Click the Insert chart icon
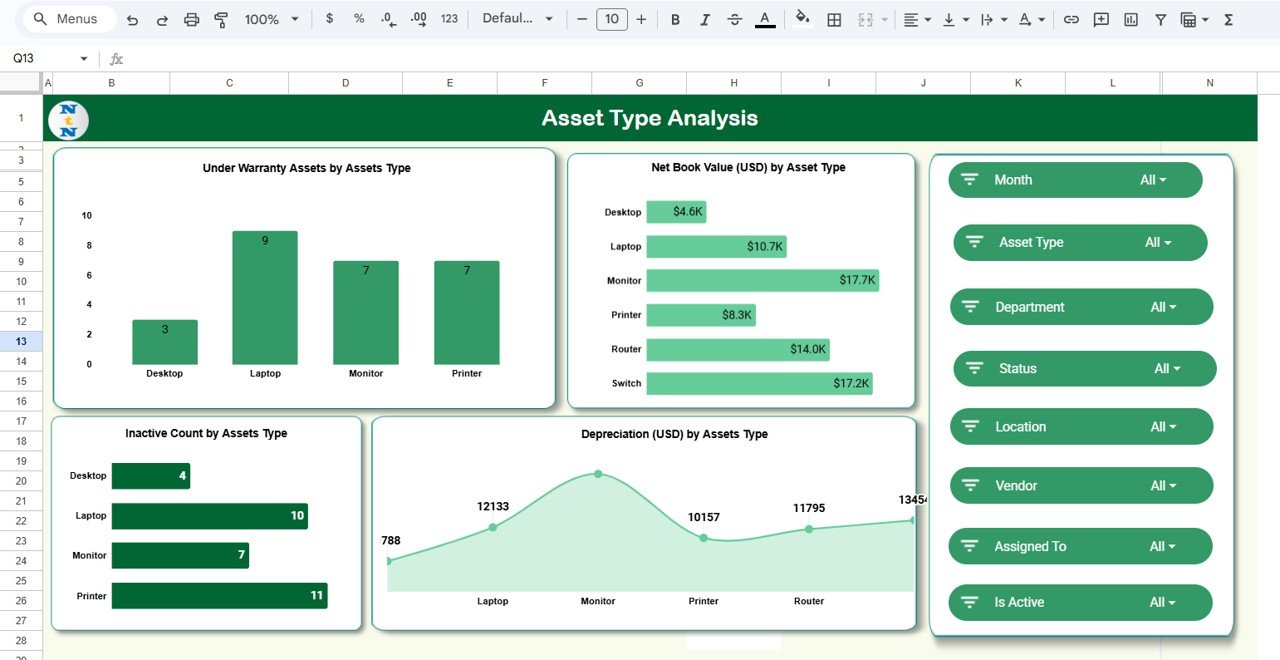The height and width of the screenshot is (660, 1280). 1131,19
